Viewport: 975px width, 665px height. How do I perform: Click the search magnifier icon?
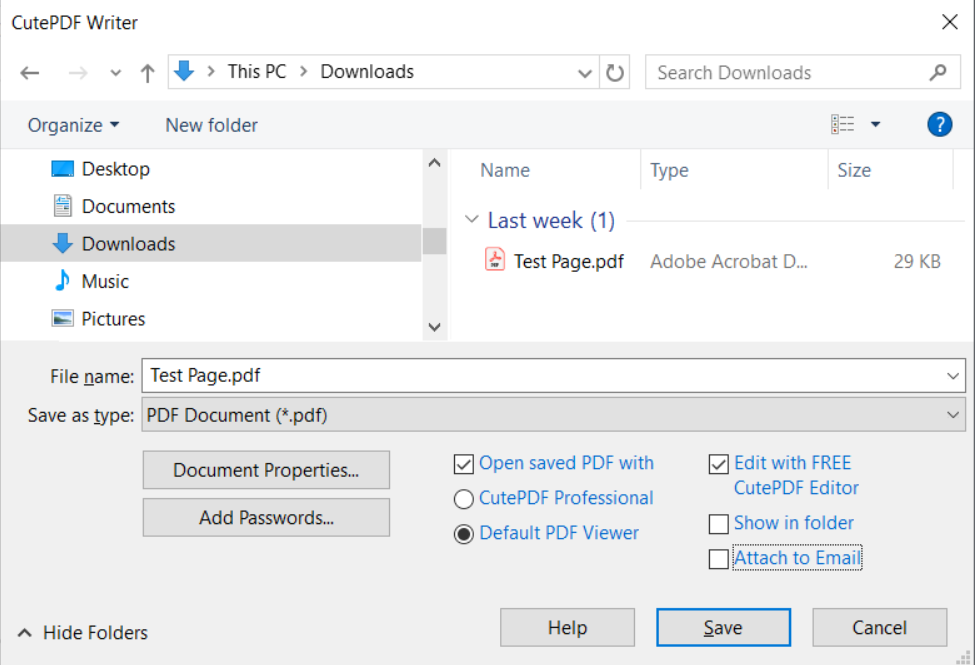[x=937, y=72]
